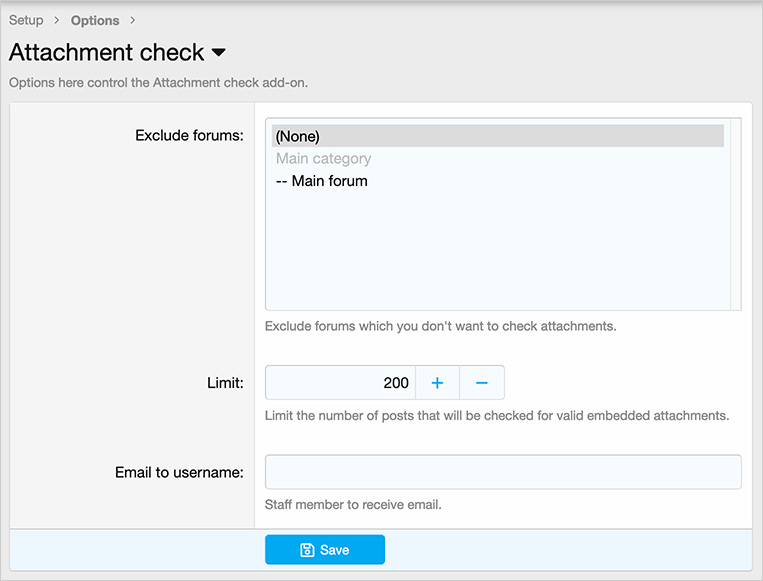Click the floppy disk icon on Save
This screenshot has height=581, width=763.
pyautogui.click(x=307, y=550)
